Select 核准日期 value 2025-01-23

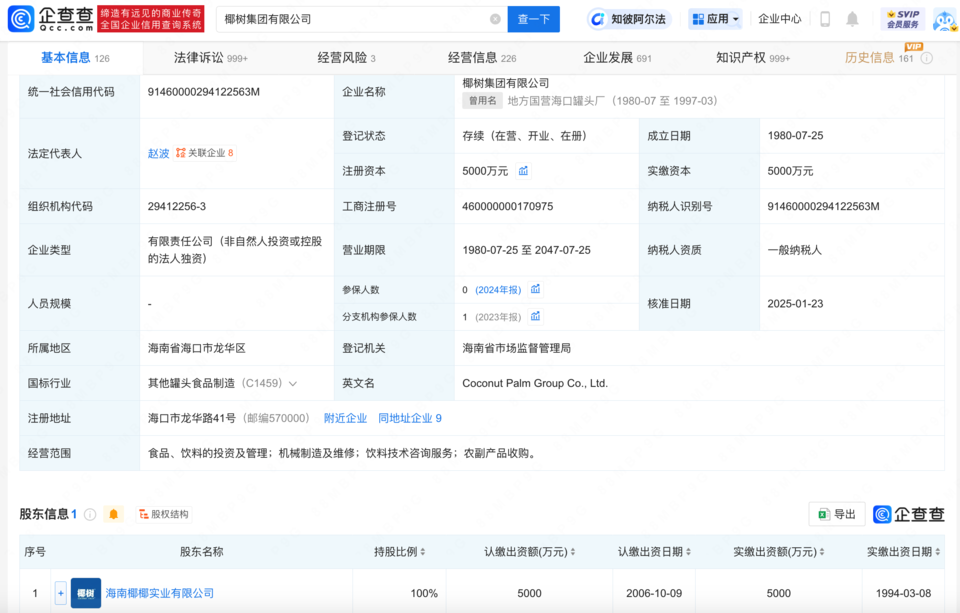[795, 304]
